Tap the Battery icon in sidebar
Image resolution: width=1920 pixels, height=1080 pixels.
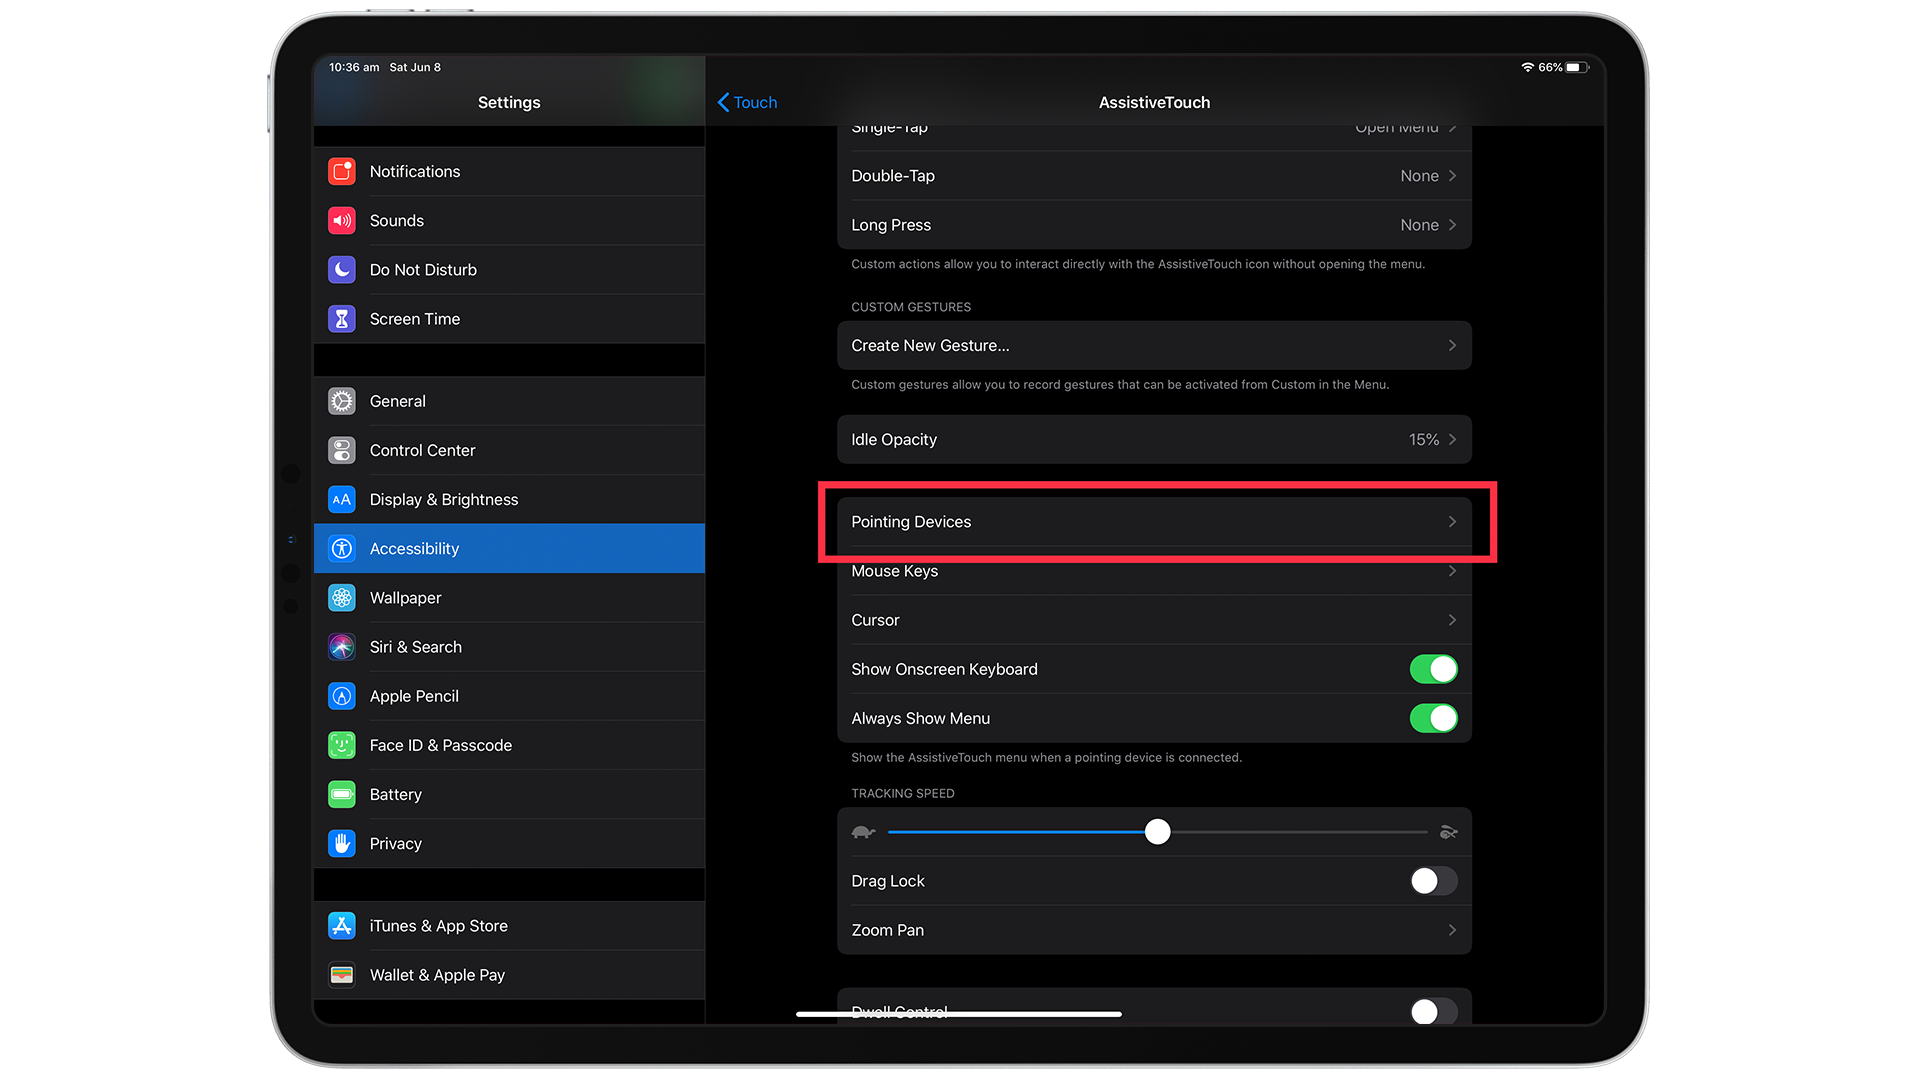pos(342,794)
